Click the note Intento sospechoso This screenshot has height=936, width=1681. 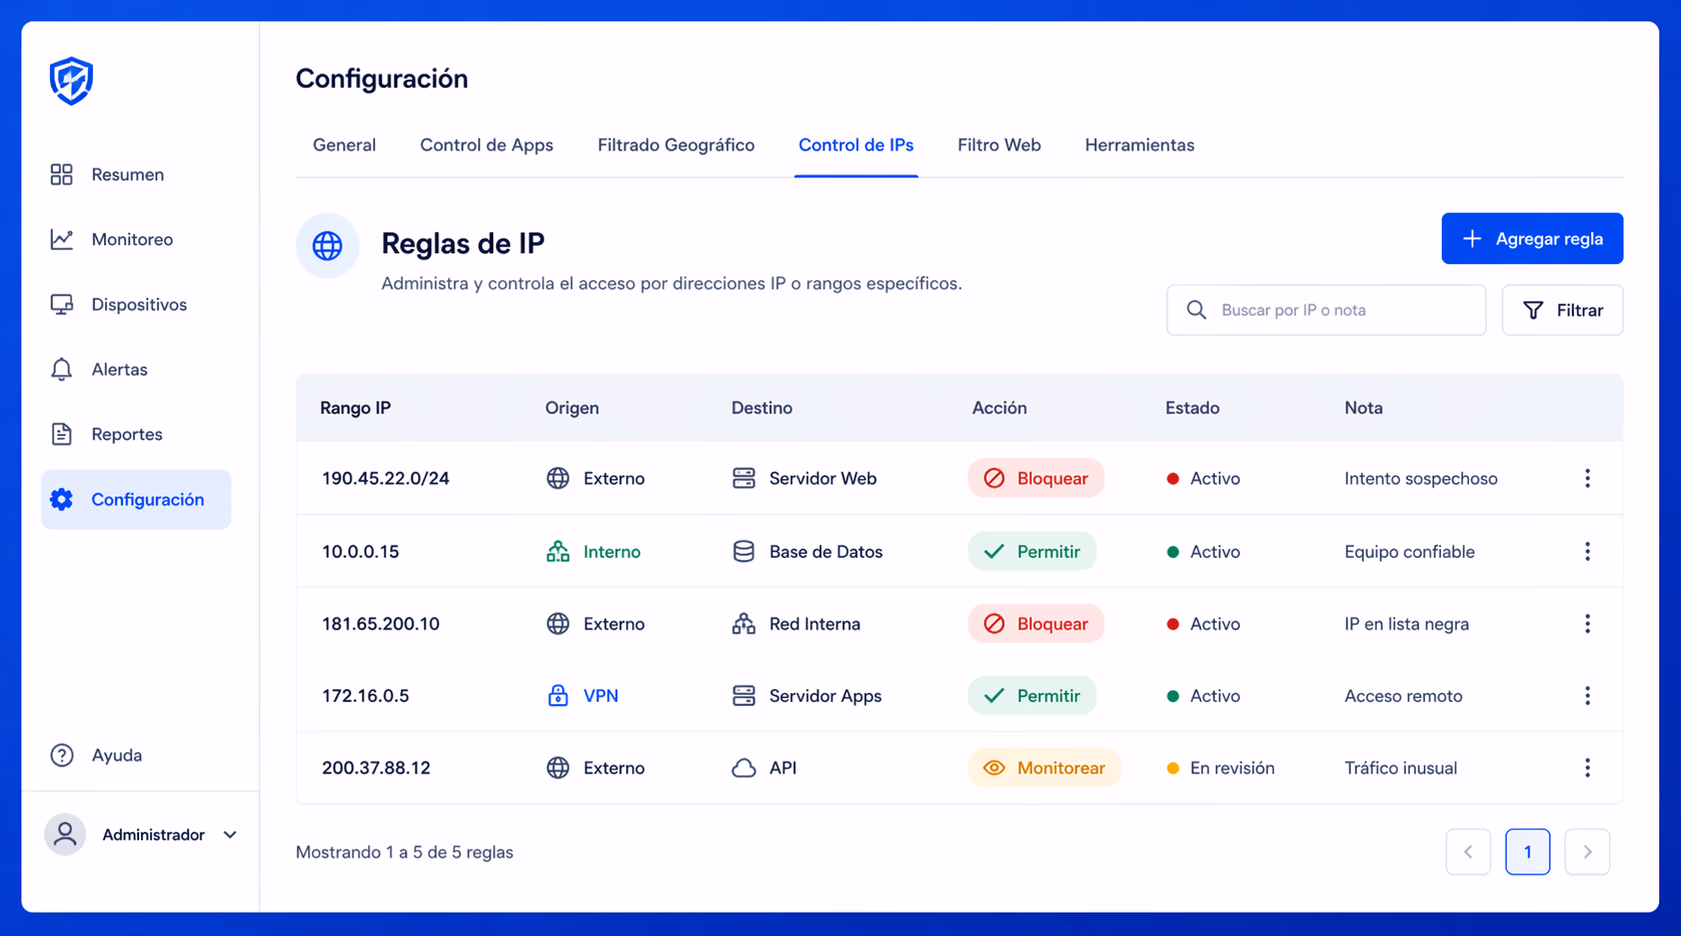click(1421, 478)
